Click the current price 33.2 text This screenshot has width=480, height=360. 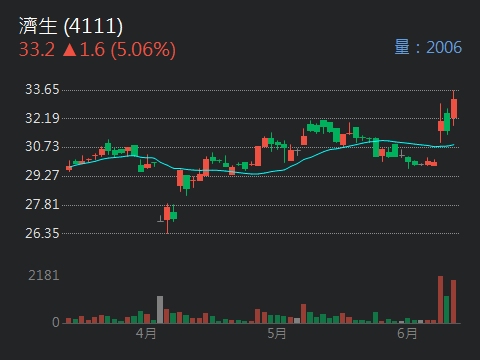pyautogui.click(x=37, y=49)
